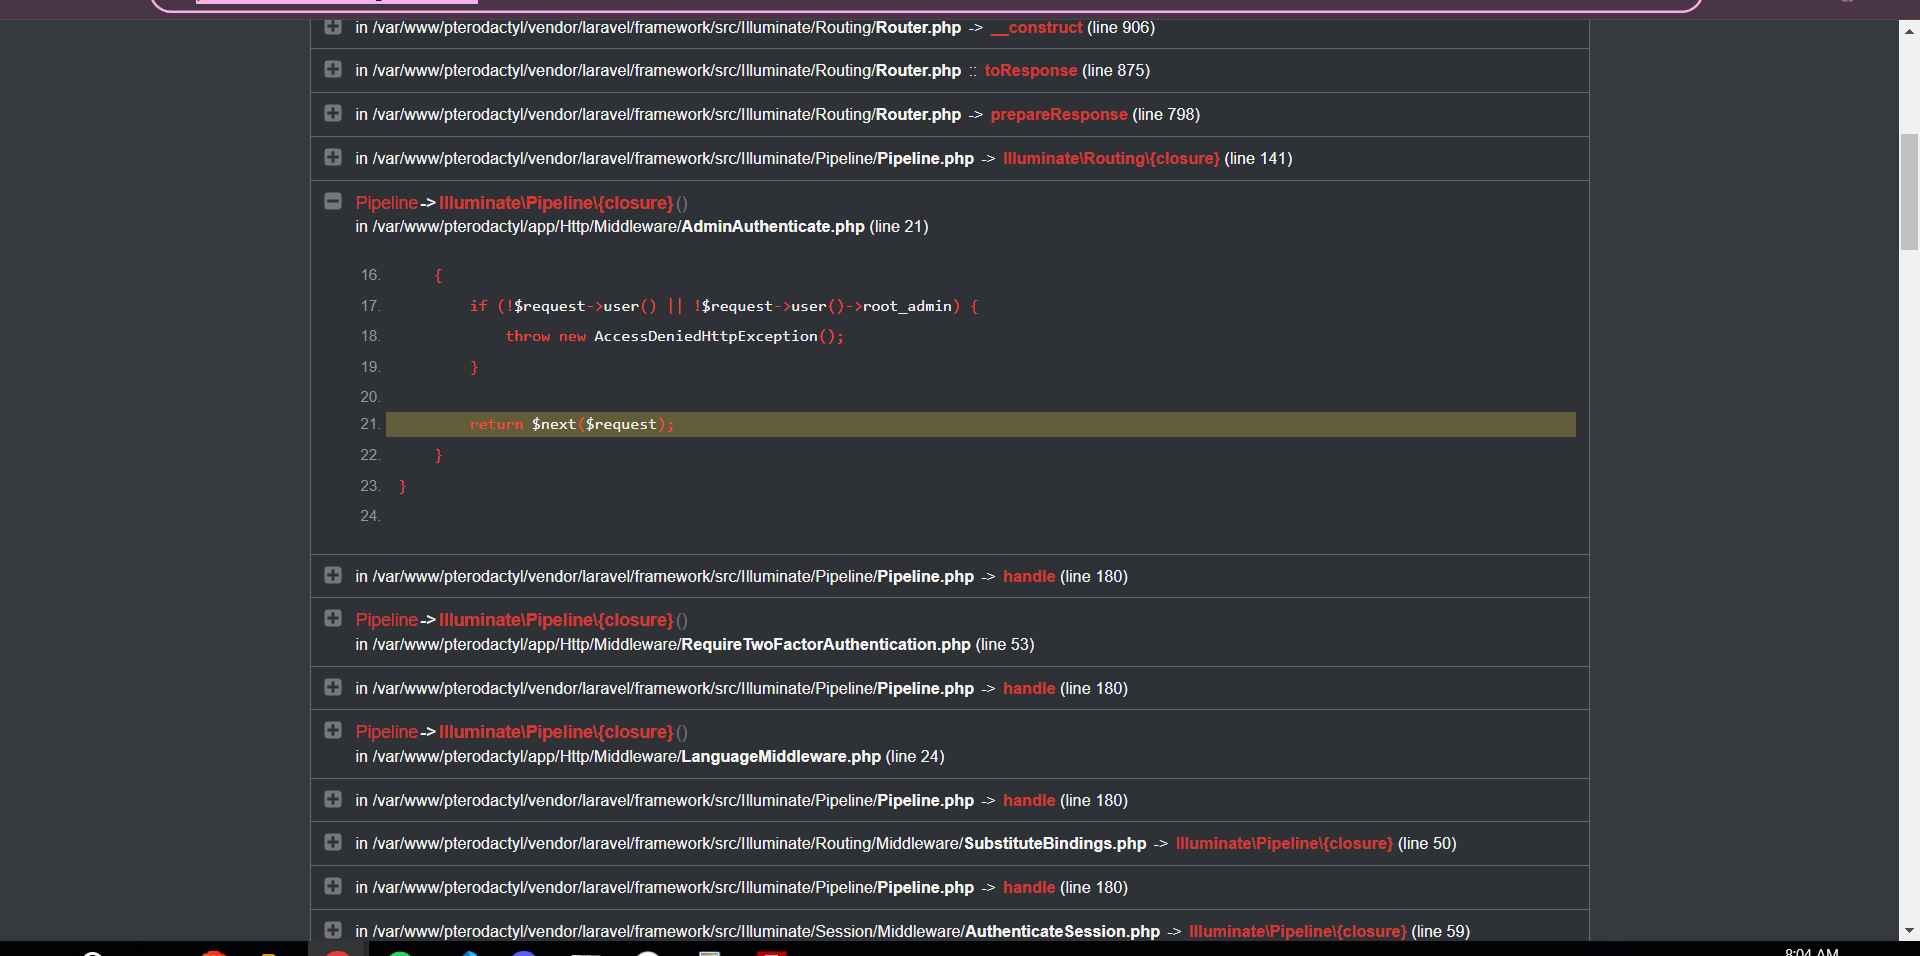The image size is (1920, 956).
Task: Click Illuminate\Pipeline\{closure} in AuthenticateSession.php row
Action: pos(1297,932)
